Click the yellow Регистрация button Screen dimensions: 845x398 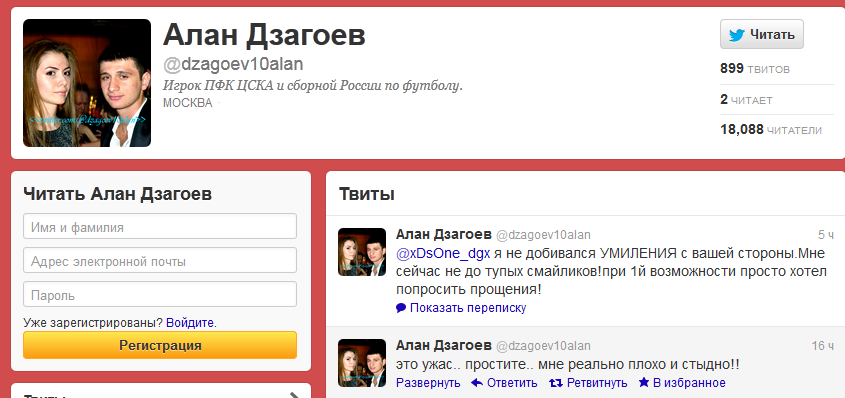coord(160,345)
